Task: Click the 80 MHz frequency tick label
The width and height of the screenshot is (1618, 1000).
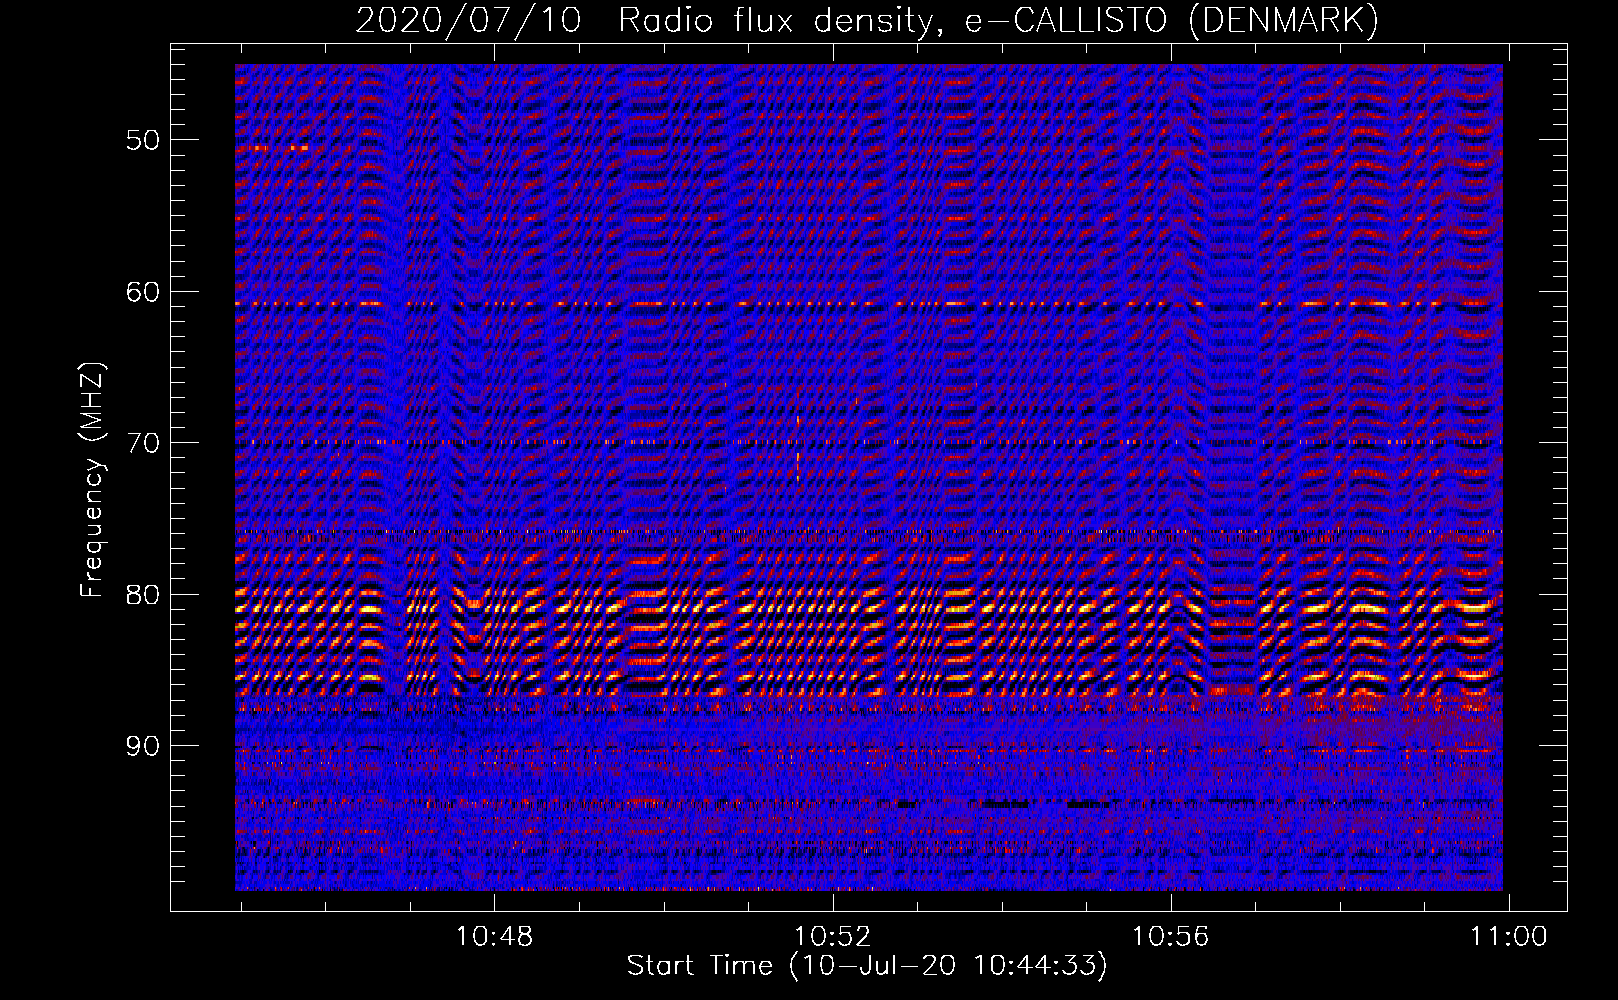Action: [142, 595]
